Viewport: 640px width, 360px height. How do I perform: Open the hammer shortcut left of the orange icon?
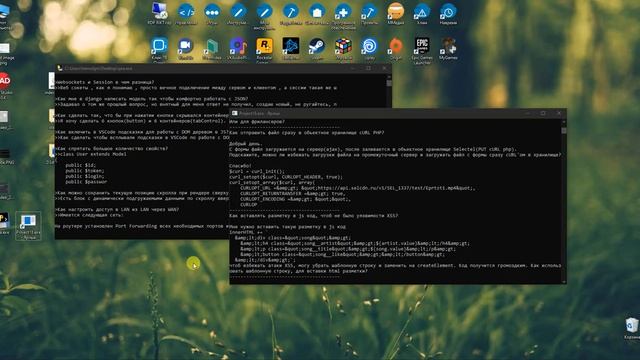pos(369,12)
